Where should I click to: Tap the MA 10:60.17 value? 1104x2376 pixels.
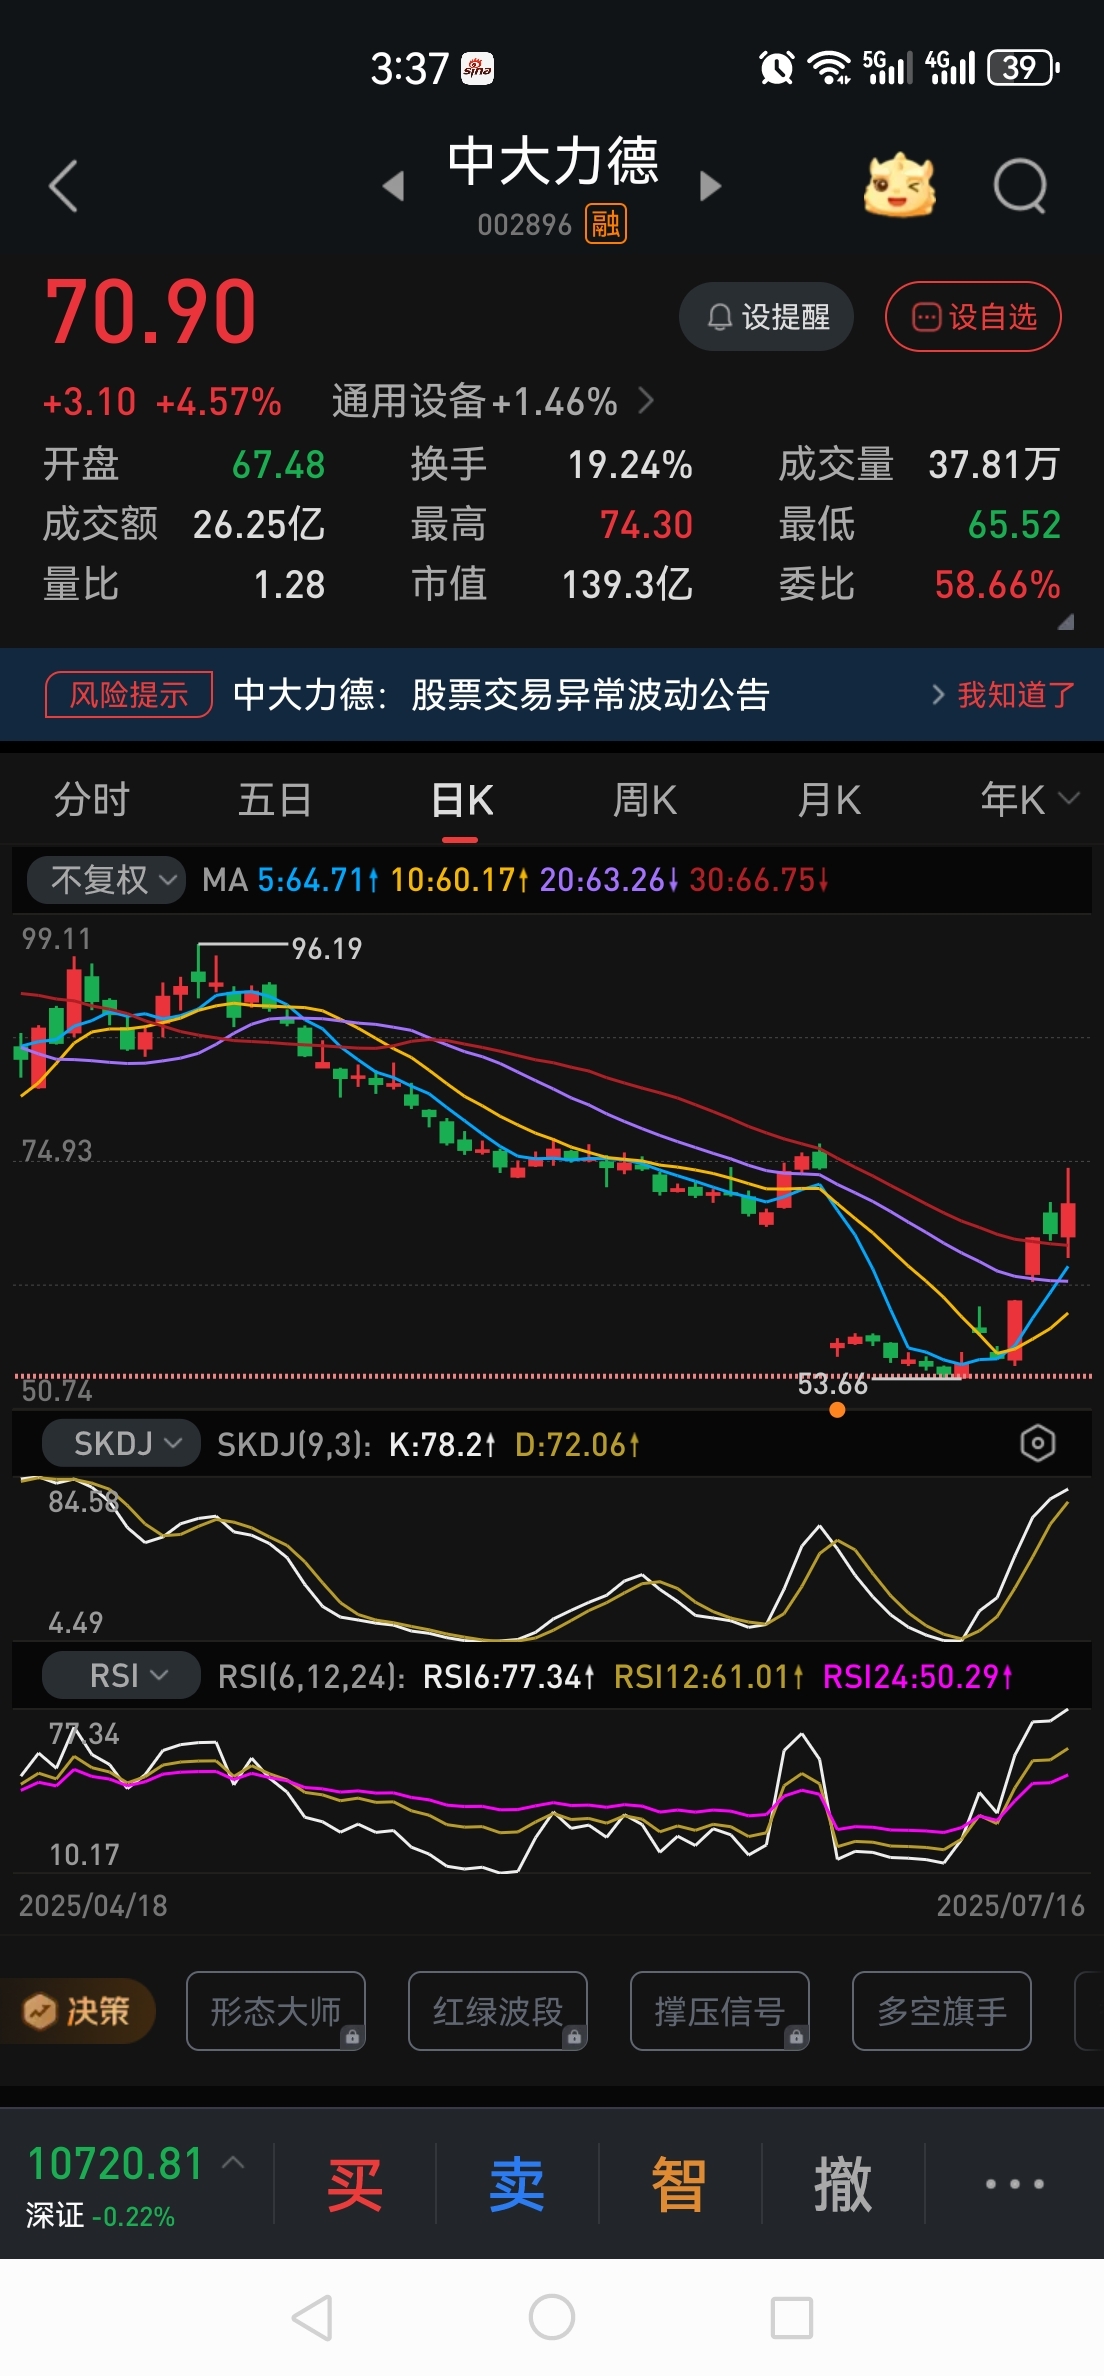(459, 880)
